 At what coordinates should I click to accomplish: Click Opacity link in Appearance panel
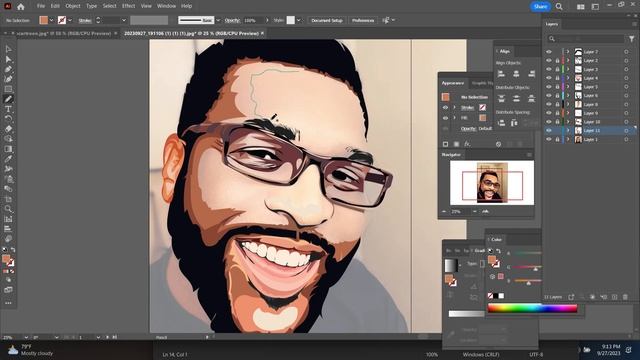[x=469, y=129]
